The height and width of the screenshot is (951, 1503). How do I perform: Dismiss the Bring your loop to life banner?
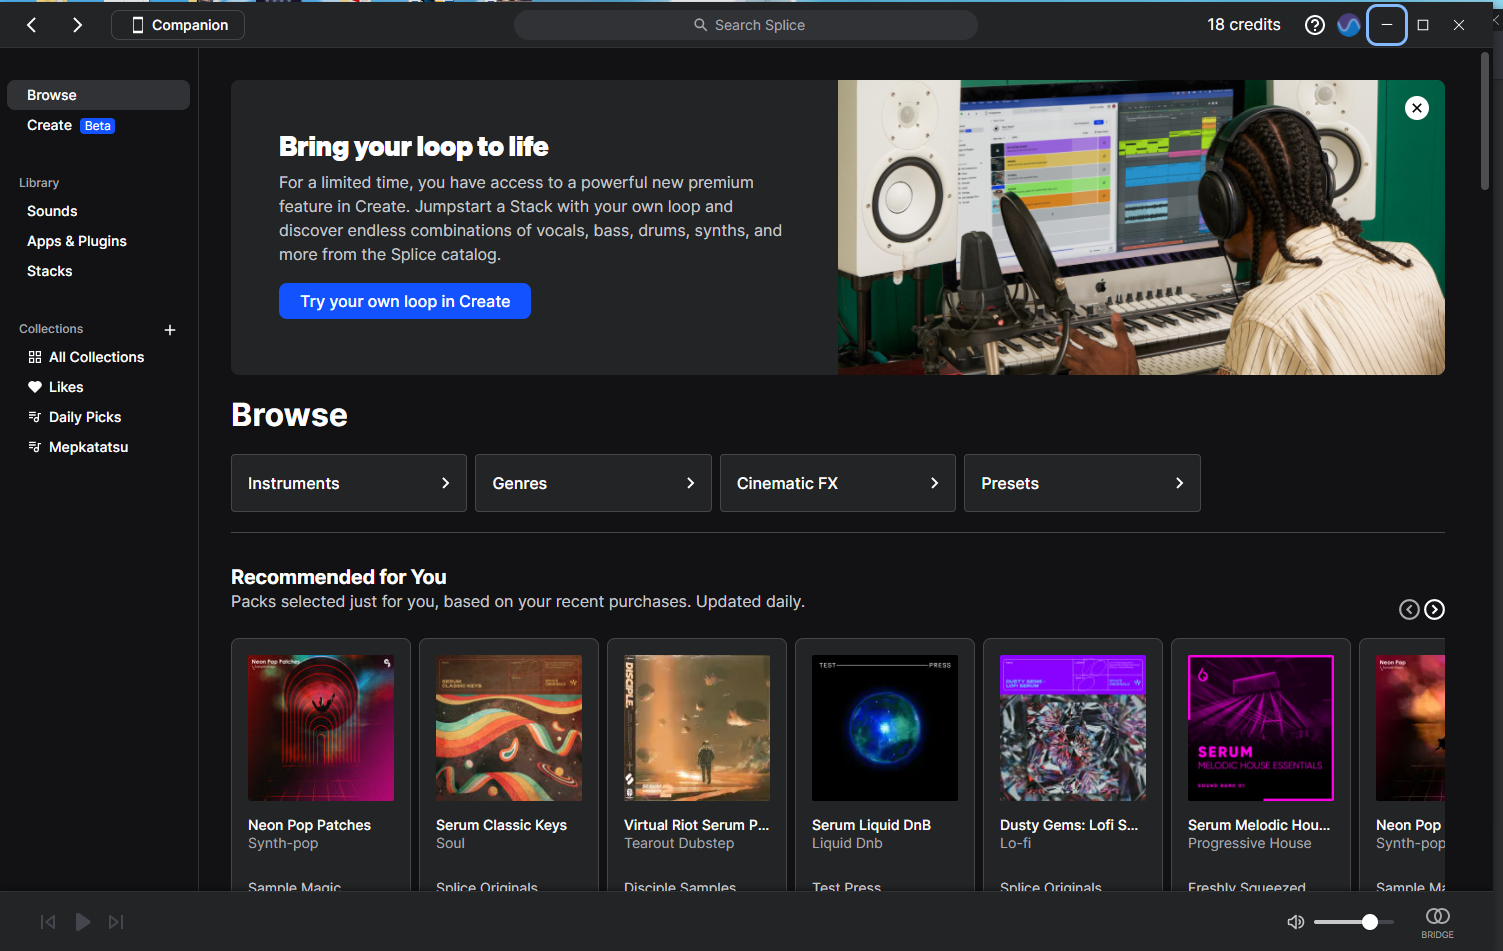coord(1417,108)
